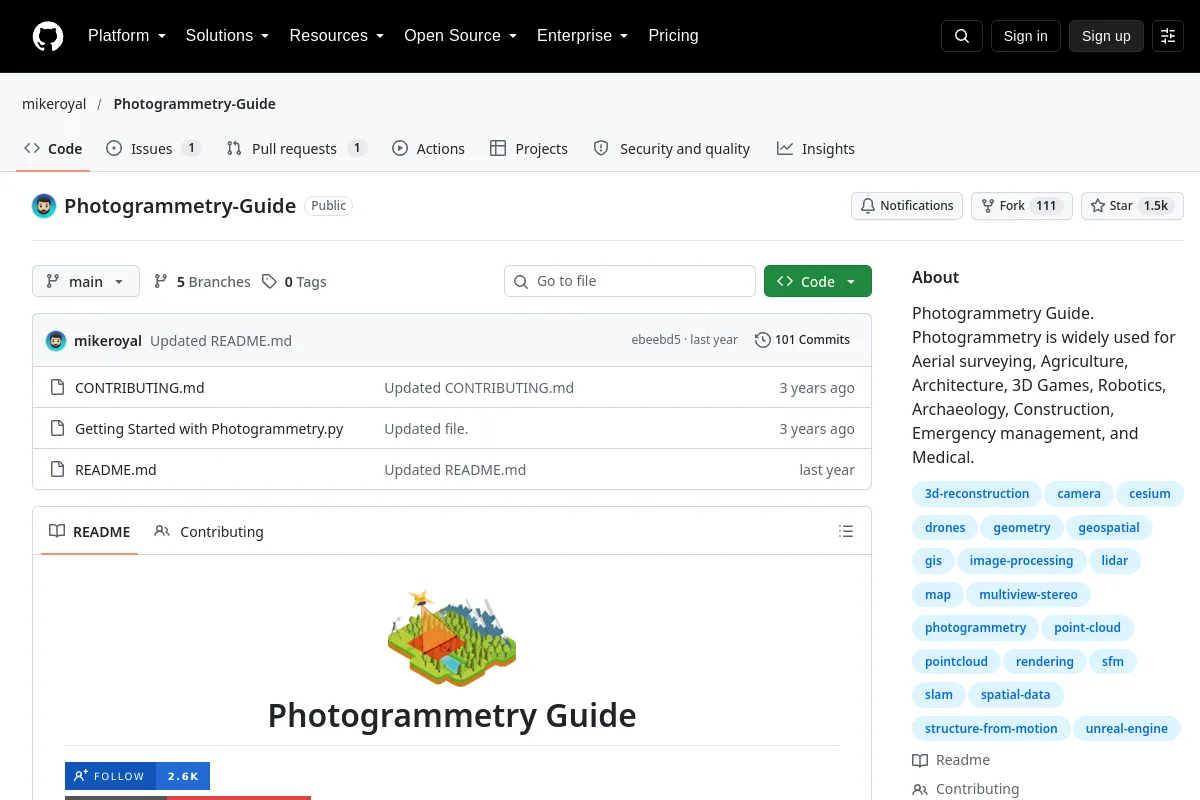1200x800 pixels.
Task: Click the structure-from-motion topic tag
Action: point(991,729)
